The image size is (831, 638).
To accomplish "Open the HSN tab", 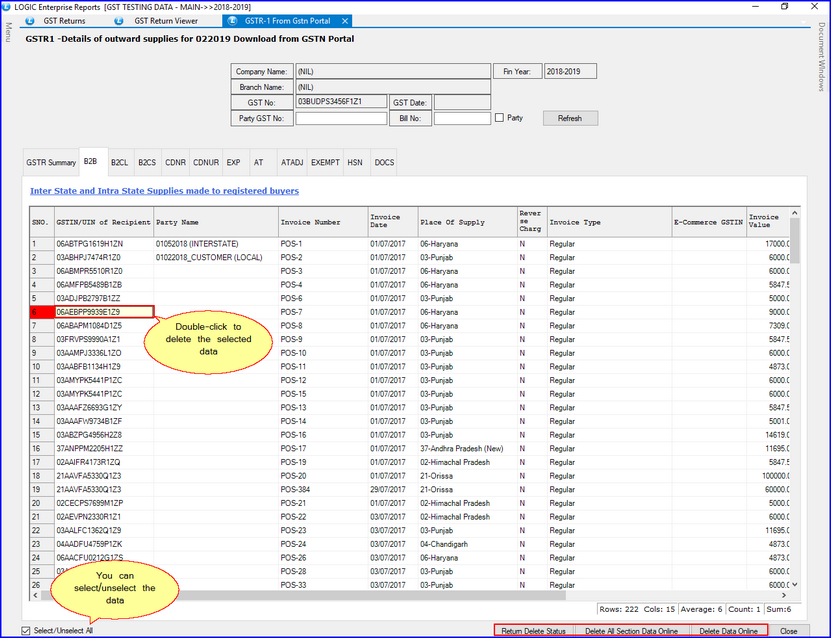I will click(355, 162).
